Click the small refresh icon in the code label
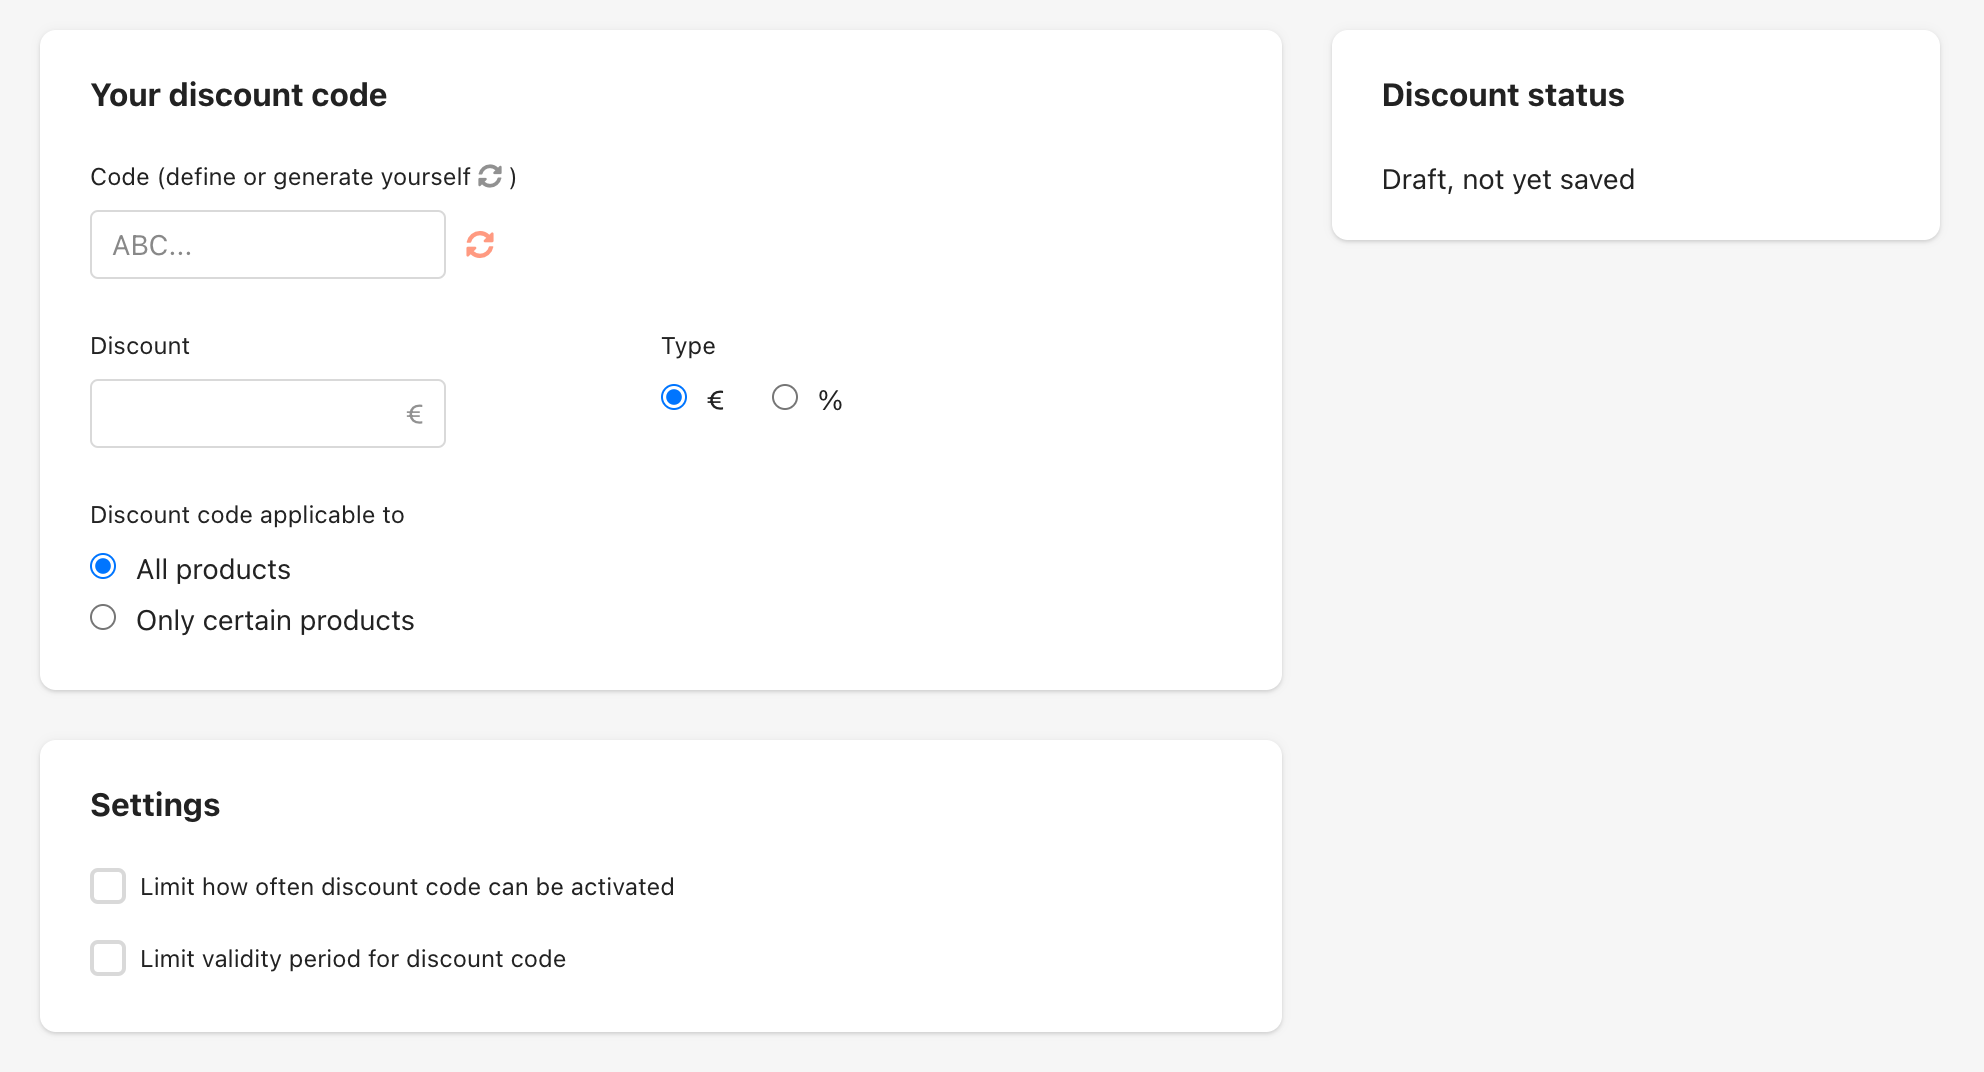This screenshot has width=1984, height=1072. (489, 176)
